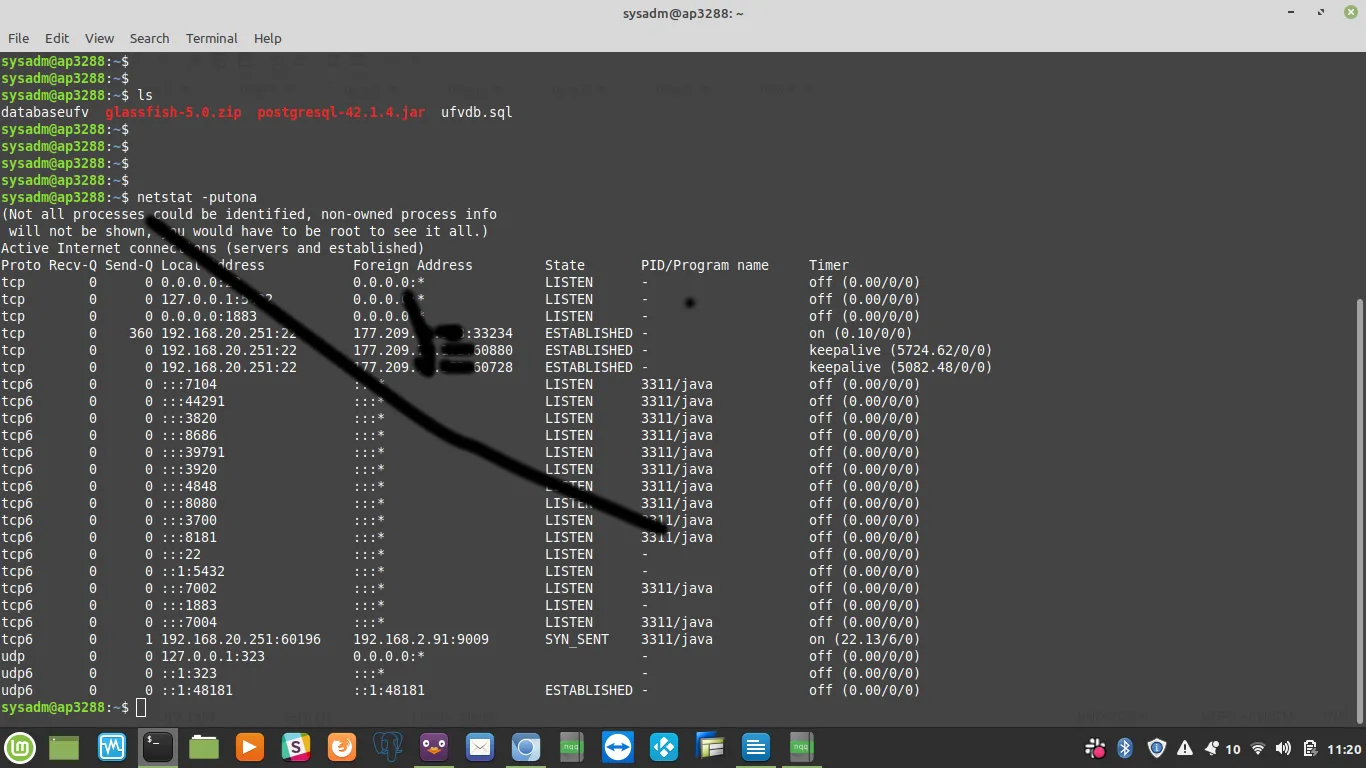Viewport: 1366px width, 768px height.
Task: Switch to Chromium browser in taskbar
Action: click(x=526, y=747)
